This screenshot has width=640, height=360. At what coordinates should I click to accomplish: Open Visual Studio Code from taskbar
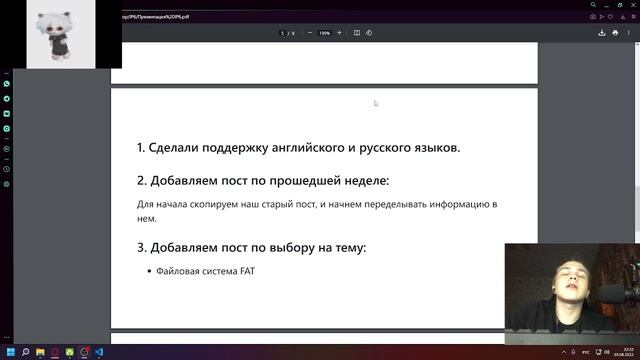99,352
